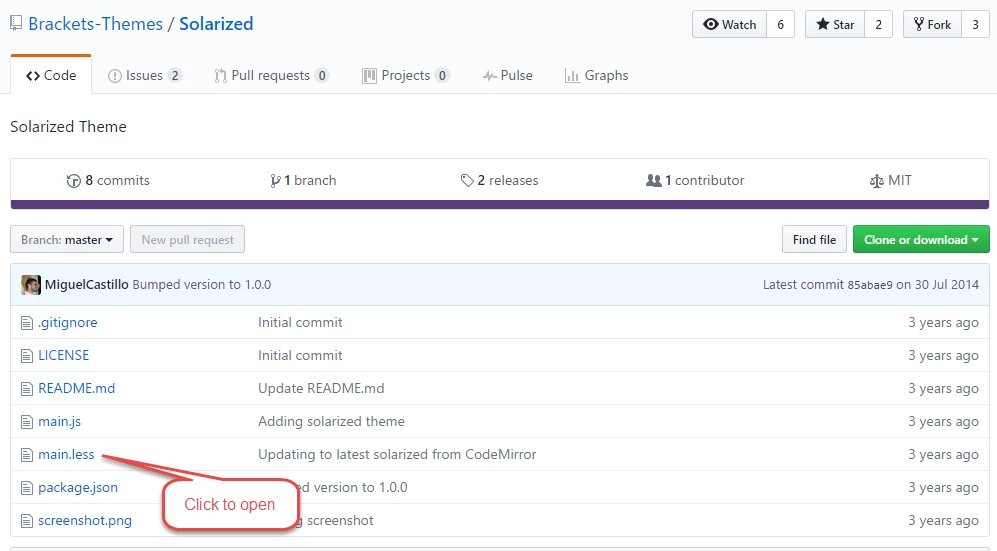This screenshot has width=997, height=551.
Task: View the 1 branch list
Action: 303,180
